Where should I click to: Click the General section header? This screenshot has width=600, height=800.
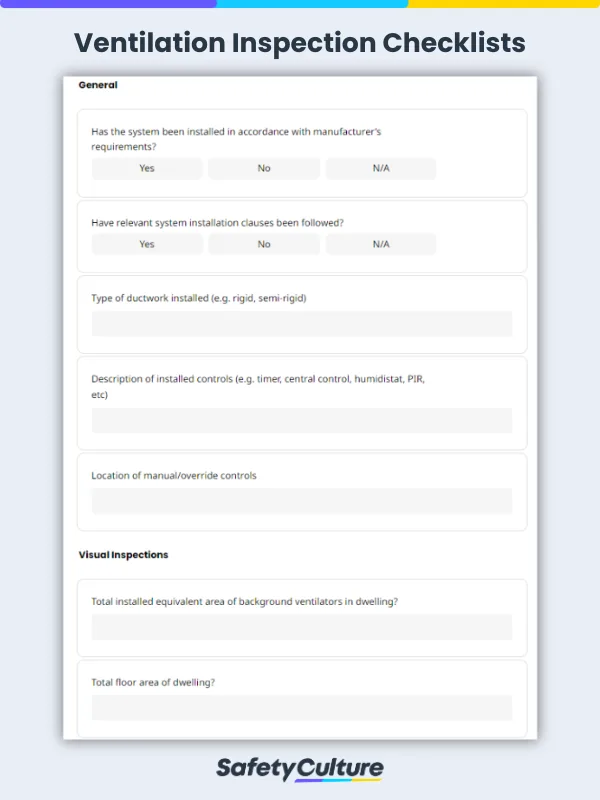coord(98,85)
